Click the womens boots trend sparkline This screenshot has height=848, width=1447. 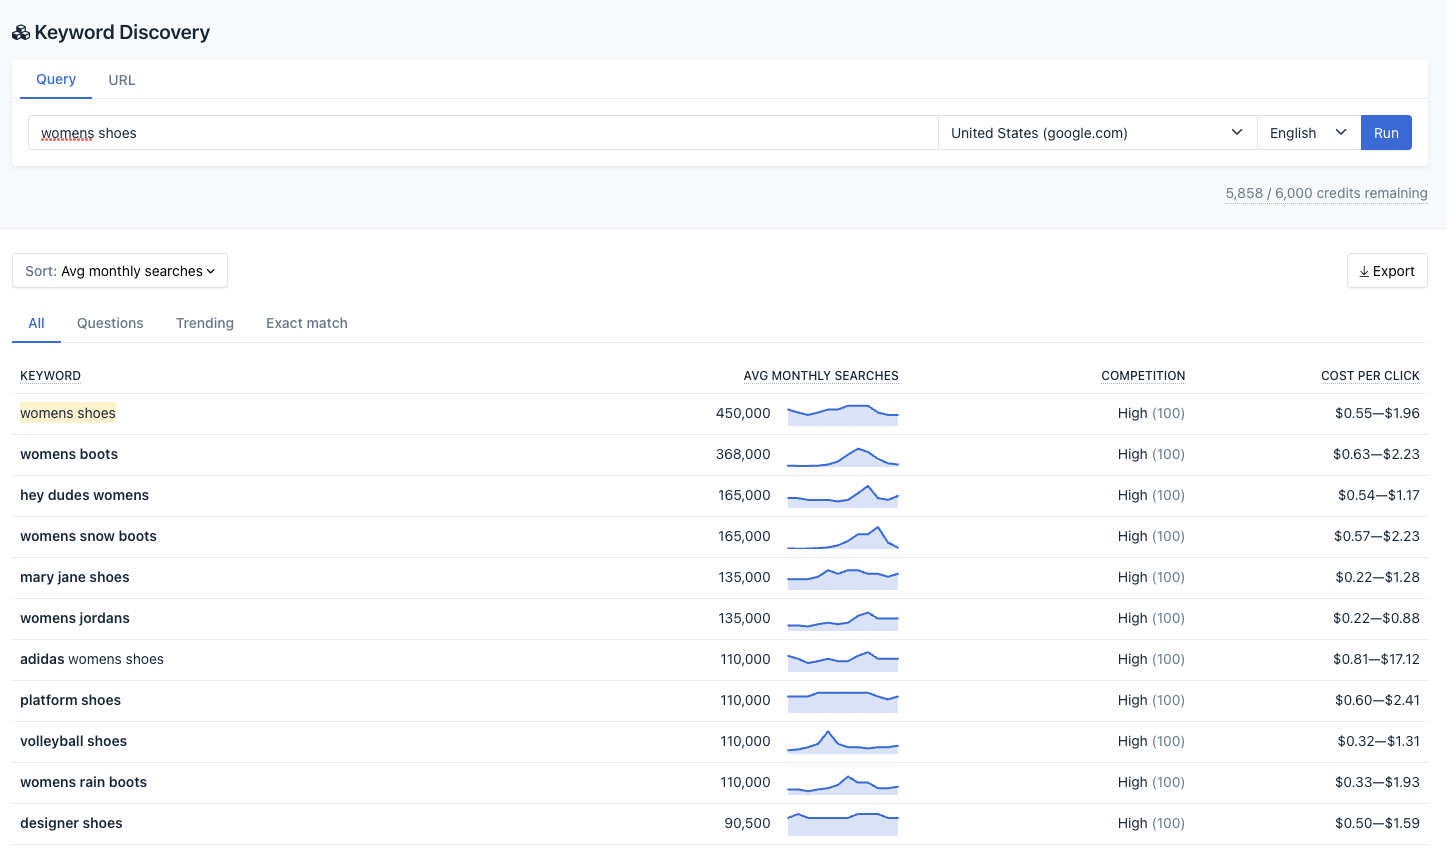pyautogui.click(x=842, y=455)
